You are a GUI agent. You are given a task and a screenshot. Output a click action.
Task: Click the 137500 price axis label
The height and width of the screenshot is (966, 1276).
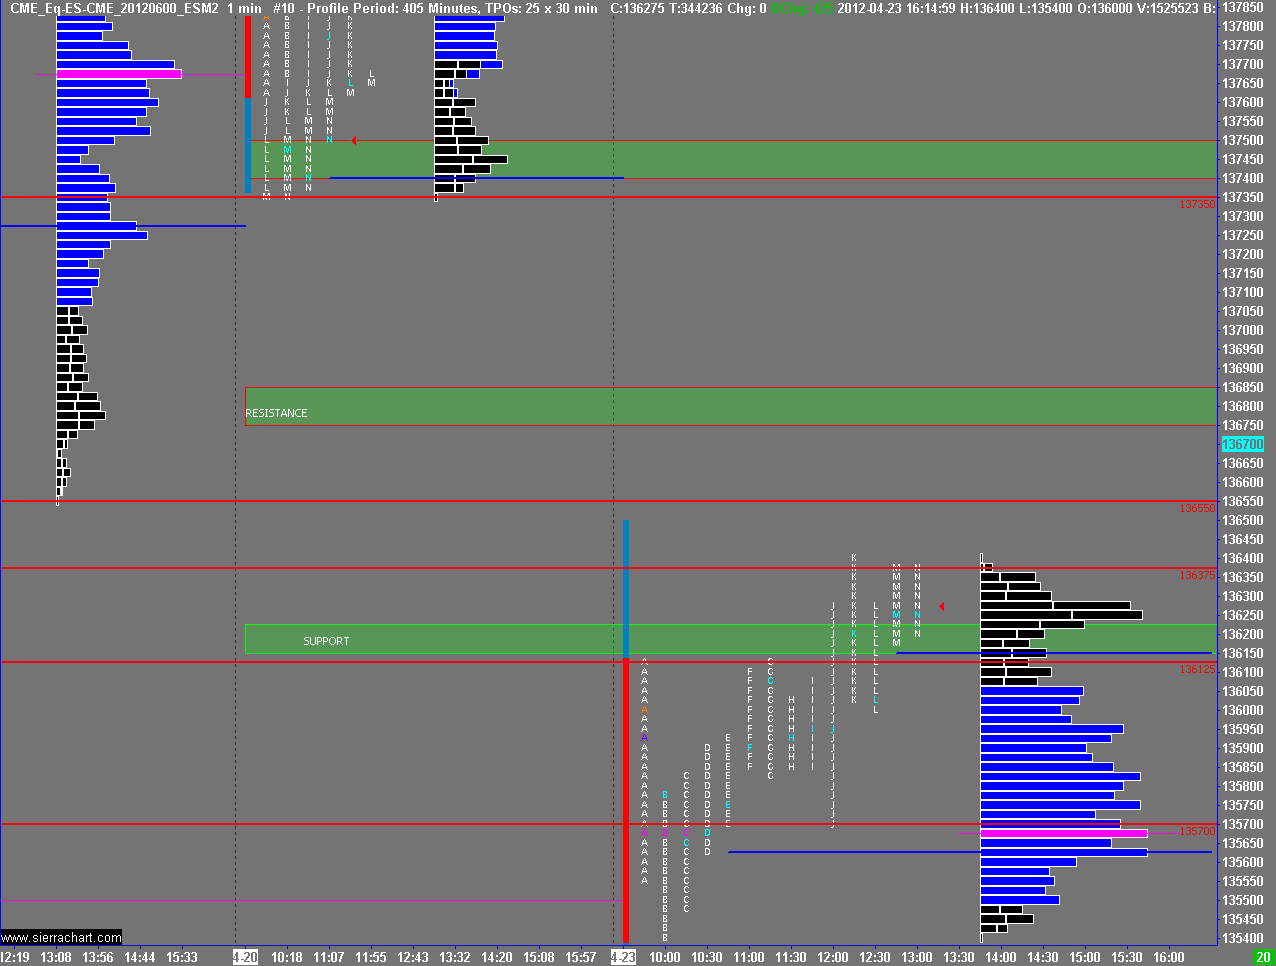point(1243,140)
